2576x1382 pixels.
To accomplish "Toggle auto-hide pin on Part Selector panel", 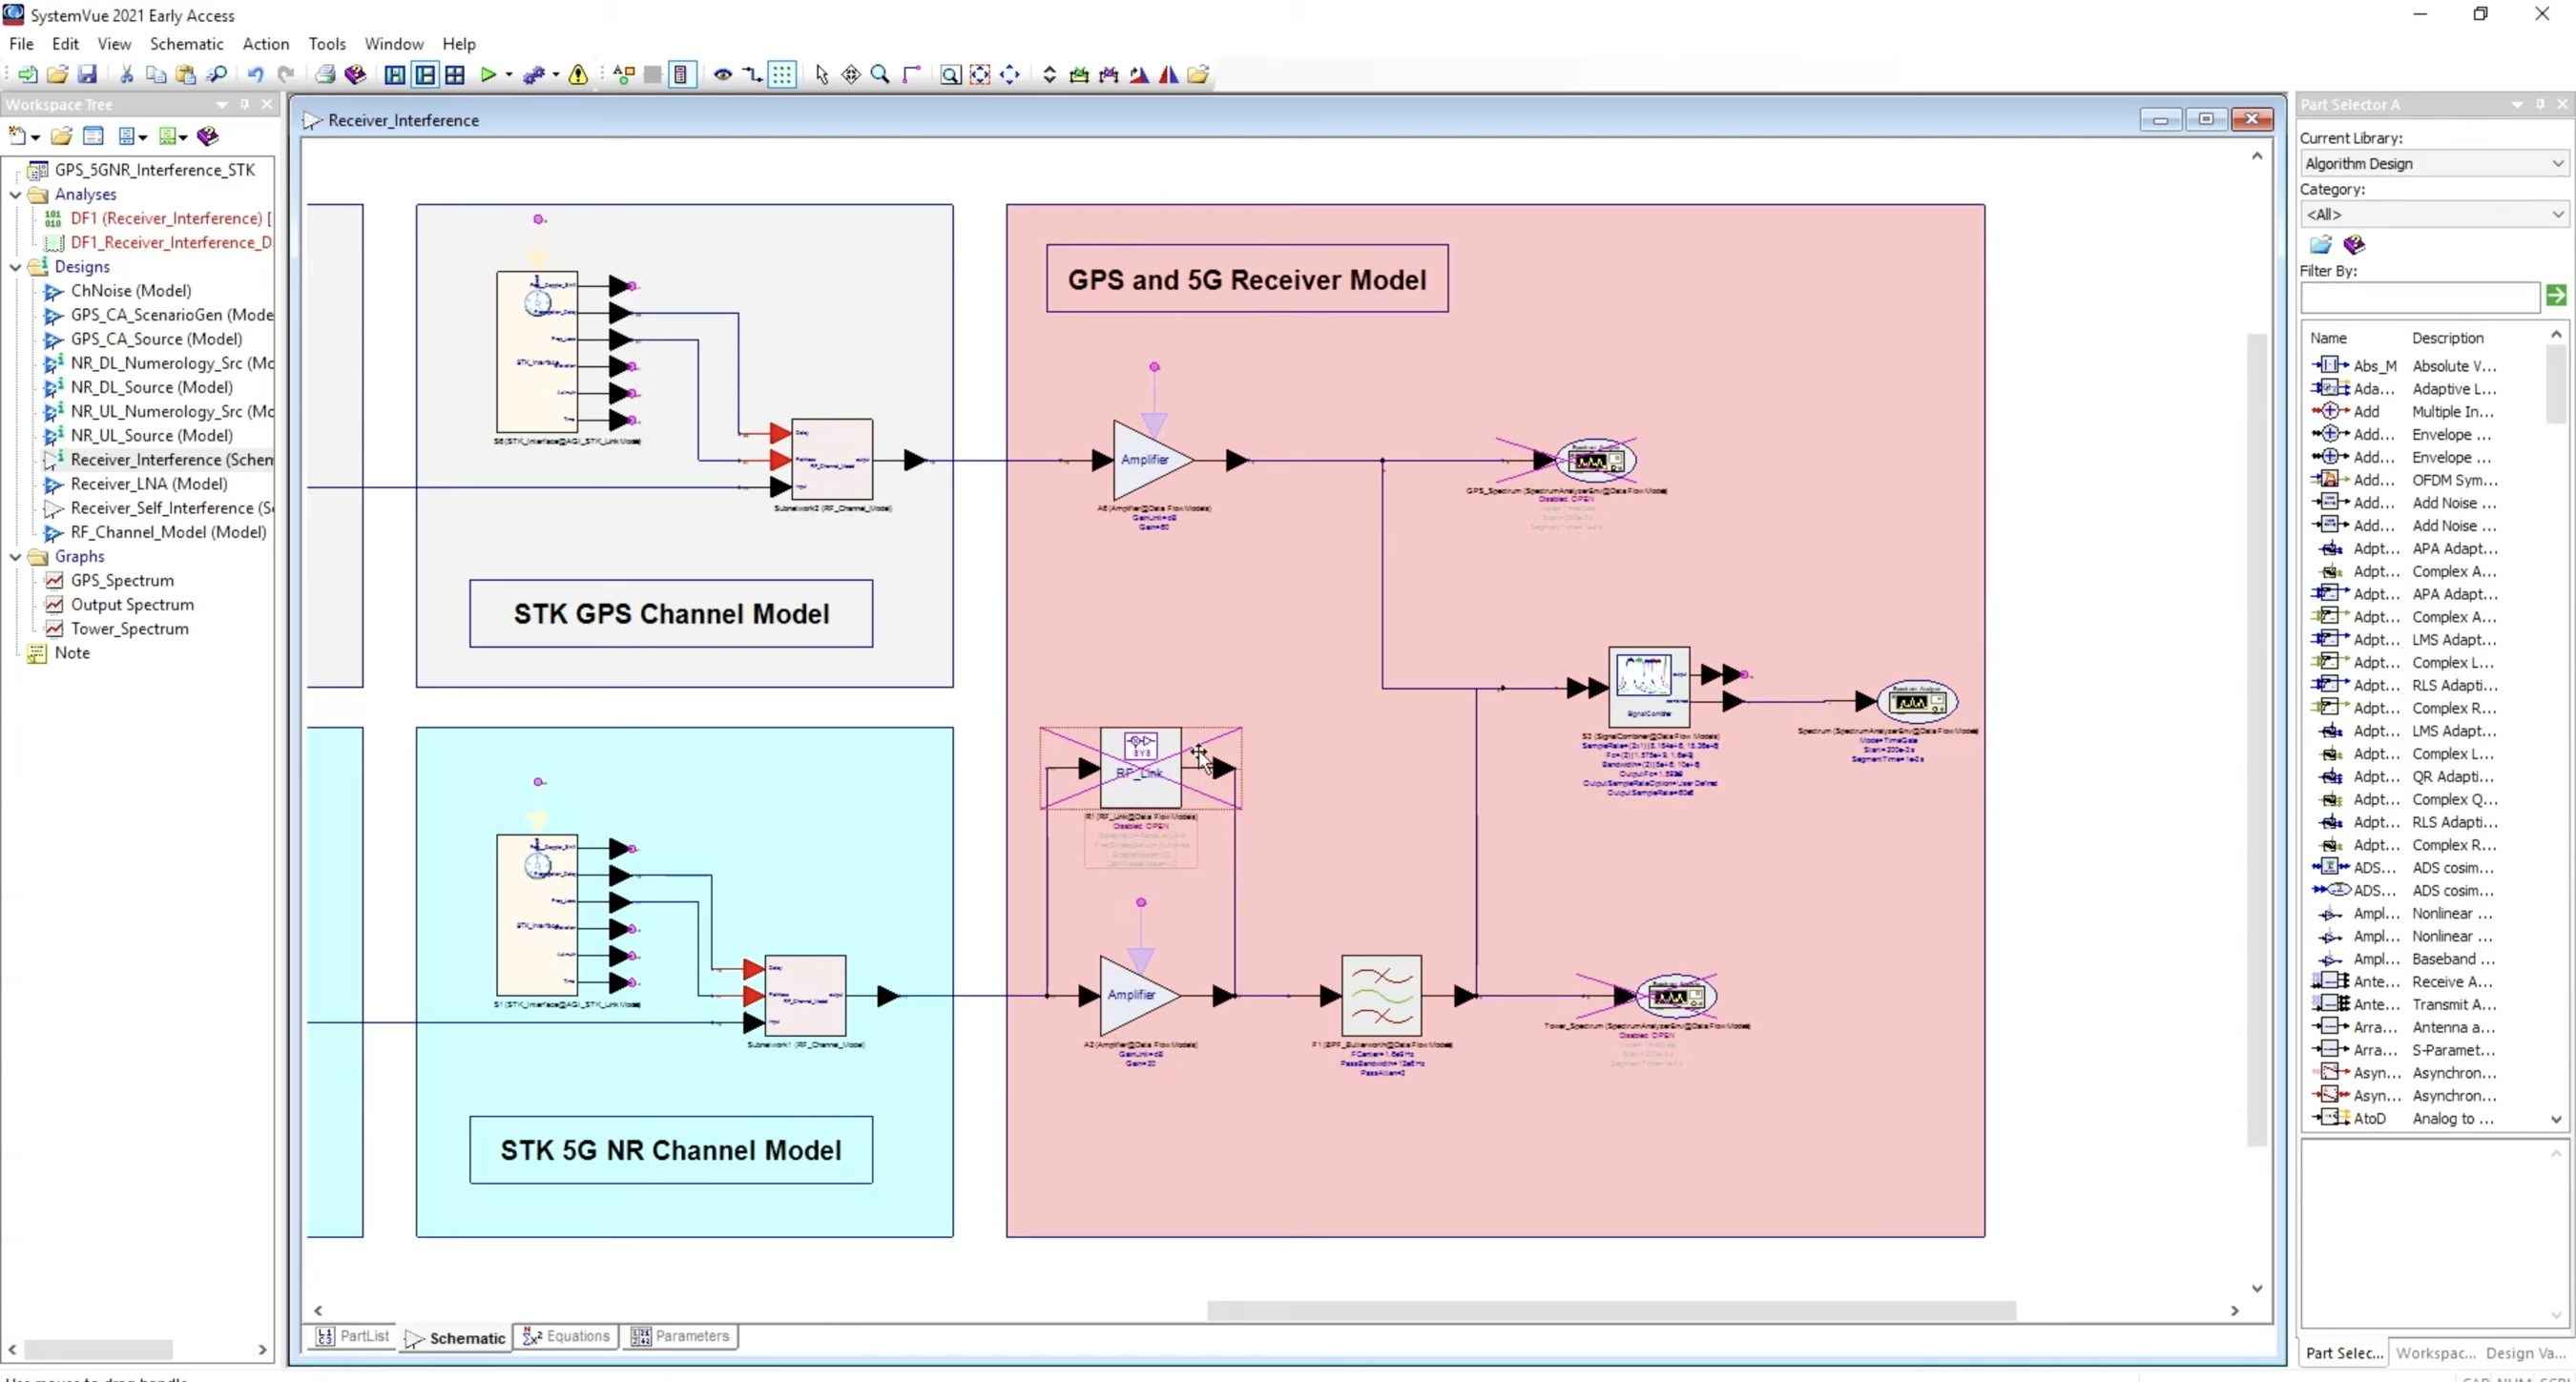I will coord(2540,104).
